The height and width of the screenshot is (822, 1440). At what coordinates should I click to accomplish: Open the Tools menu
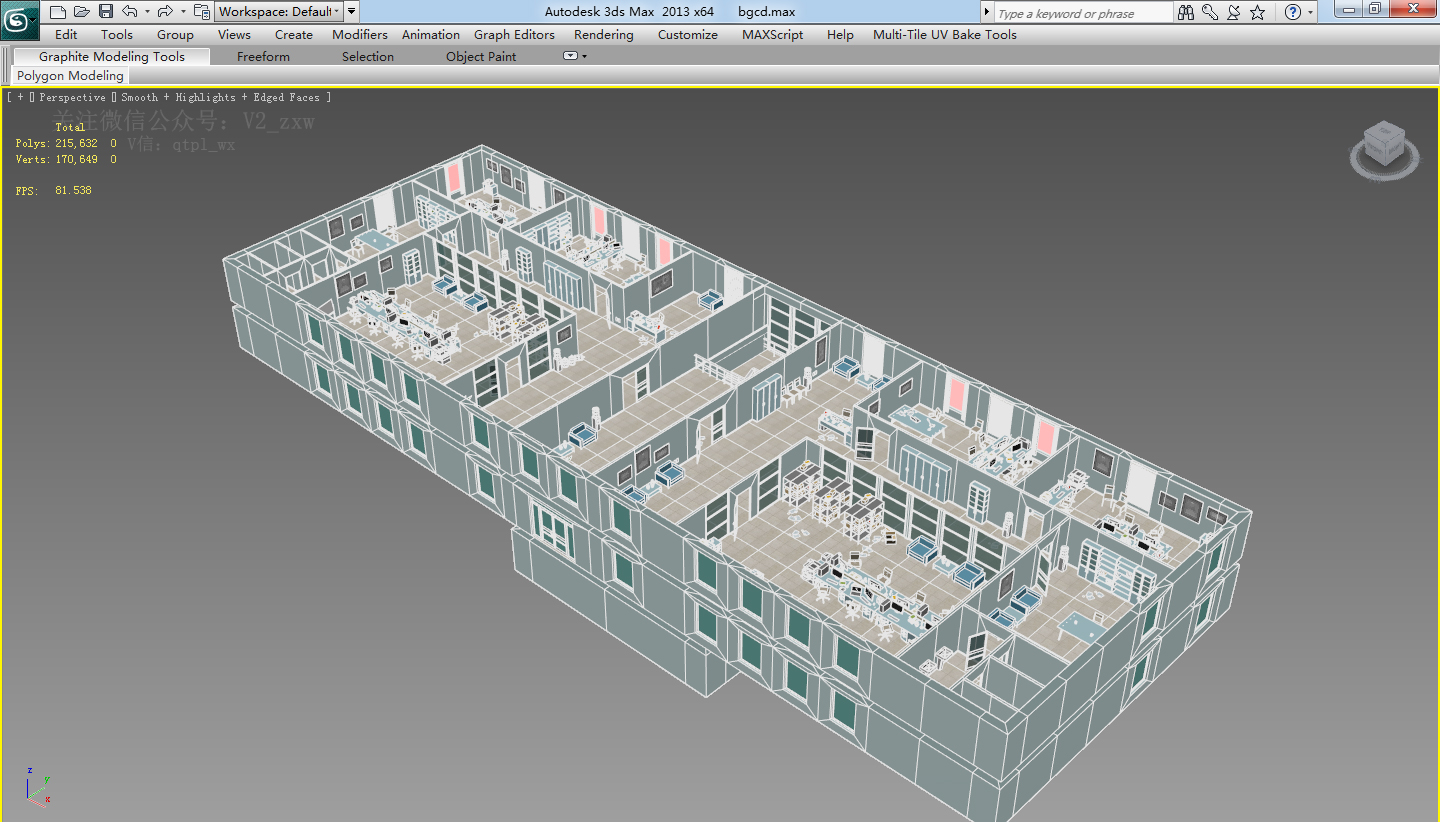tap(117, 34)
